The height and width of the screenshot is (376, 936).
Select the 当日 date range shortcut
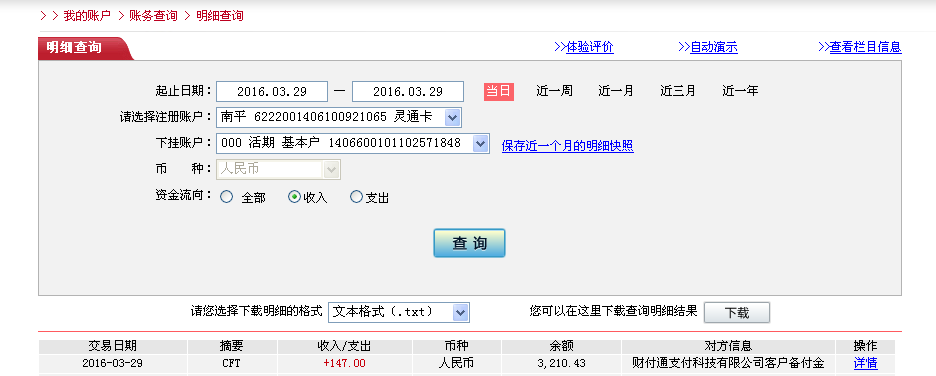click(x=498, y=91)
